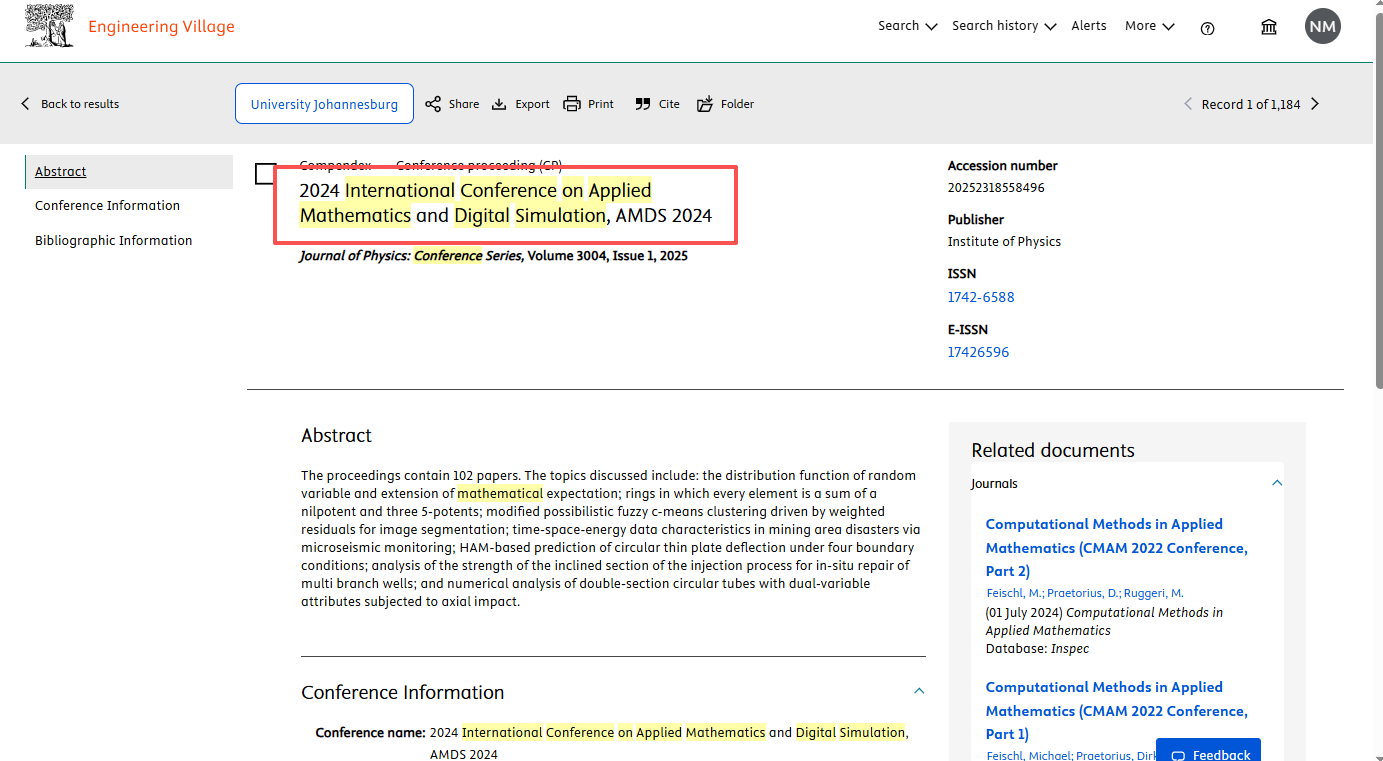The width and height of the screenshot is (1383, 761).
Task: Go to next record arrow
Action: point(1315,104)
